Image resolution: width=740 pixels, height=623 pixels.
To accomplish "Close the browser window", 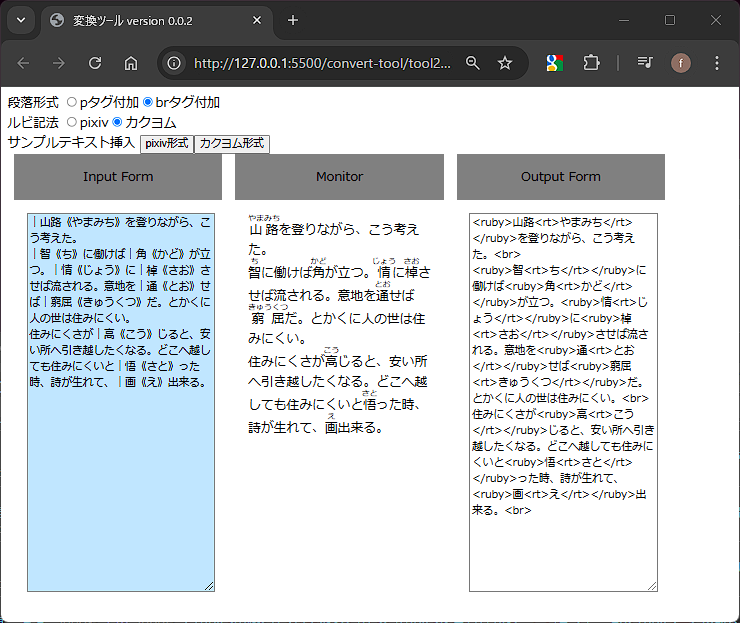I will point(715,20).
